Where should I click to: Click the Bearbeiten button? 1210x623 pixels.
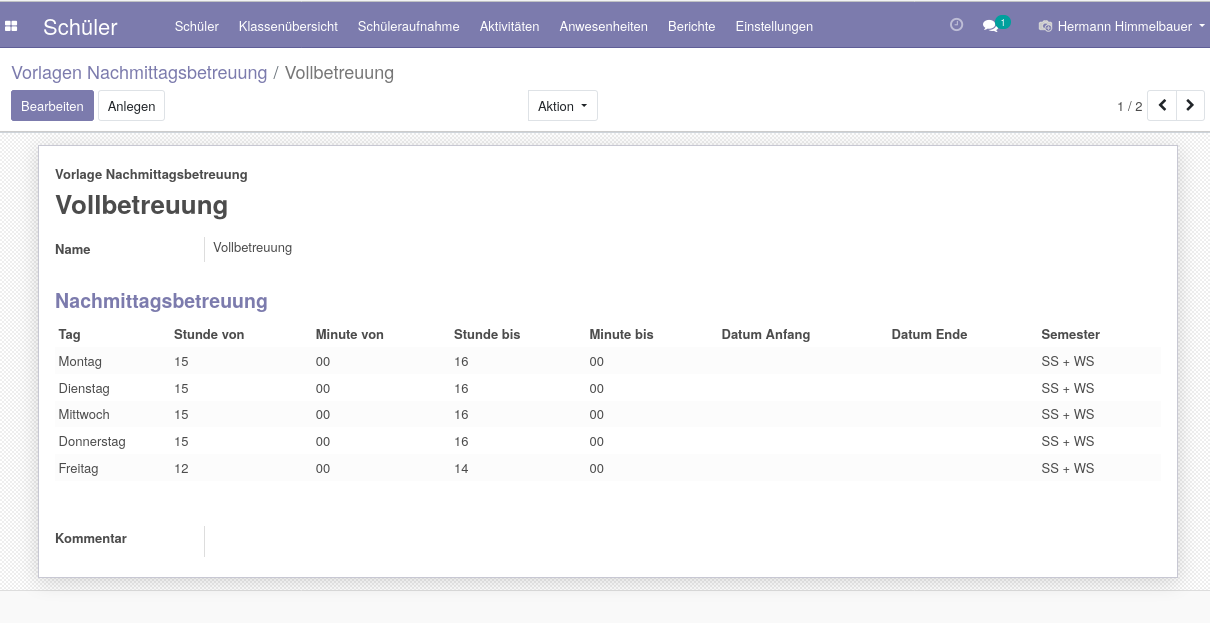click(52, 106)
